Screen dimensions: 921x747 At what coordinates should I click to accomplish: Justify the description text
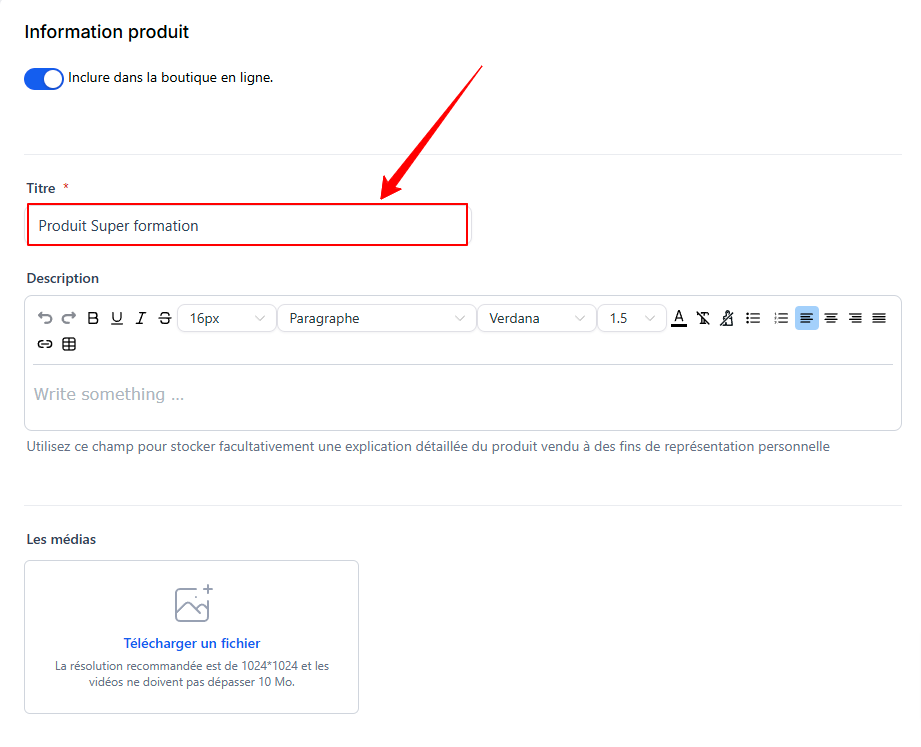879,318
